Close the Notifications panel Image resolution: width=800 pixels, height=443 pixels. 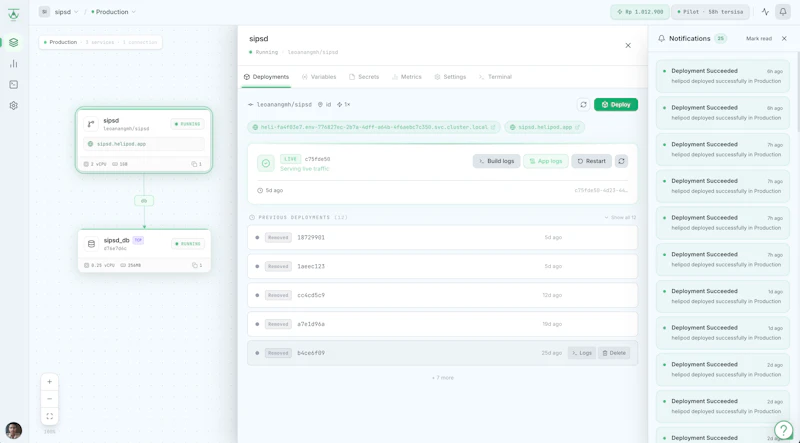[x=784, y=38]
